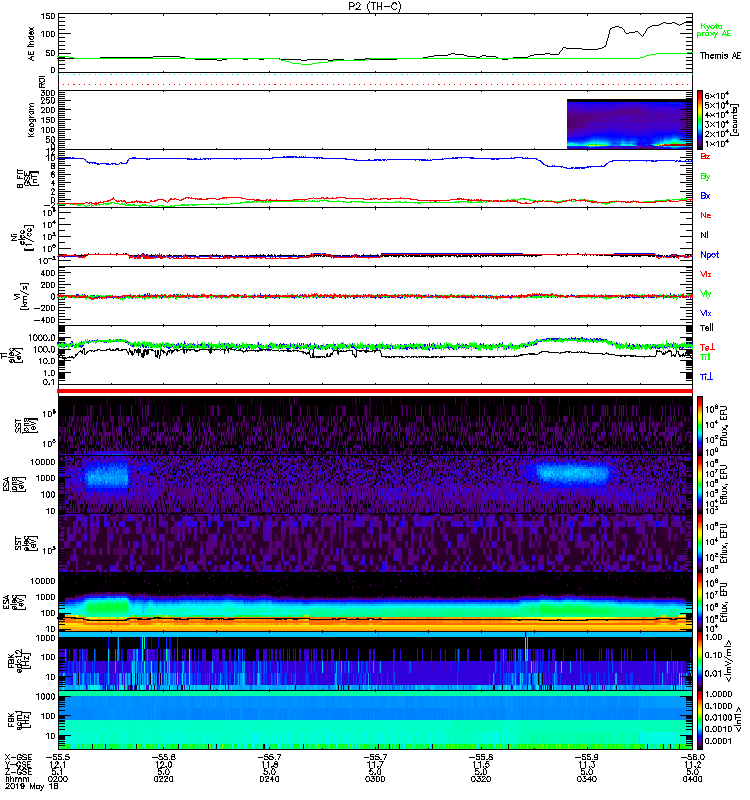Click the 0220 time tick label
Image resolution: width=750 pixels, height=800 pixels.
(x=163, y=779)
